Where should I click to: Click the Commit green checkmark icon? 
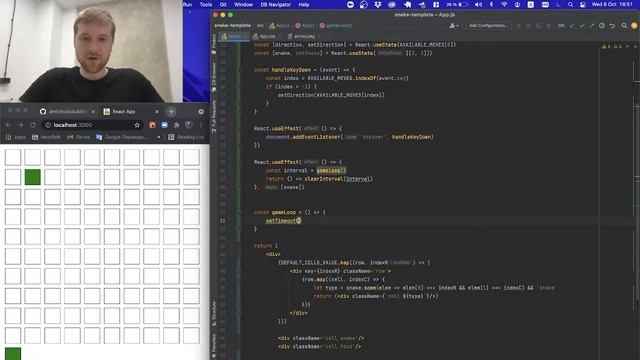point(582,25)
